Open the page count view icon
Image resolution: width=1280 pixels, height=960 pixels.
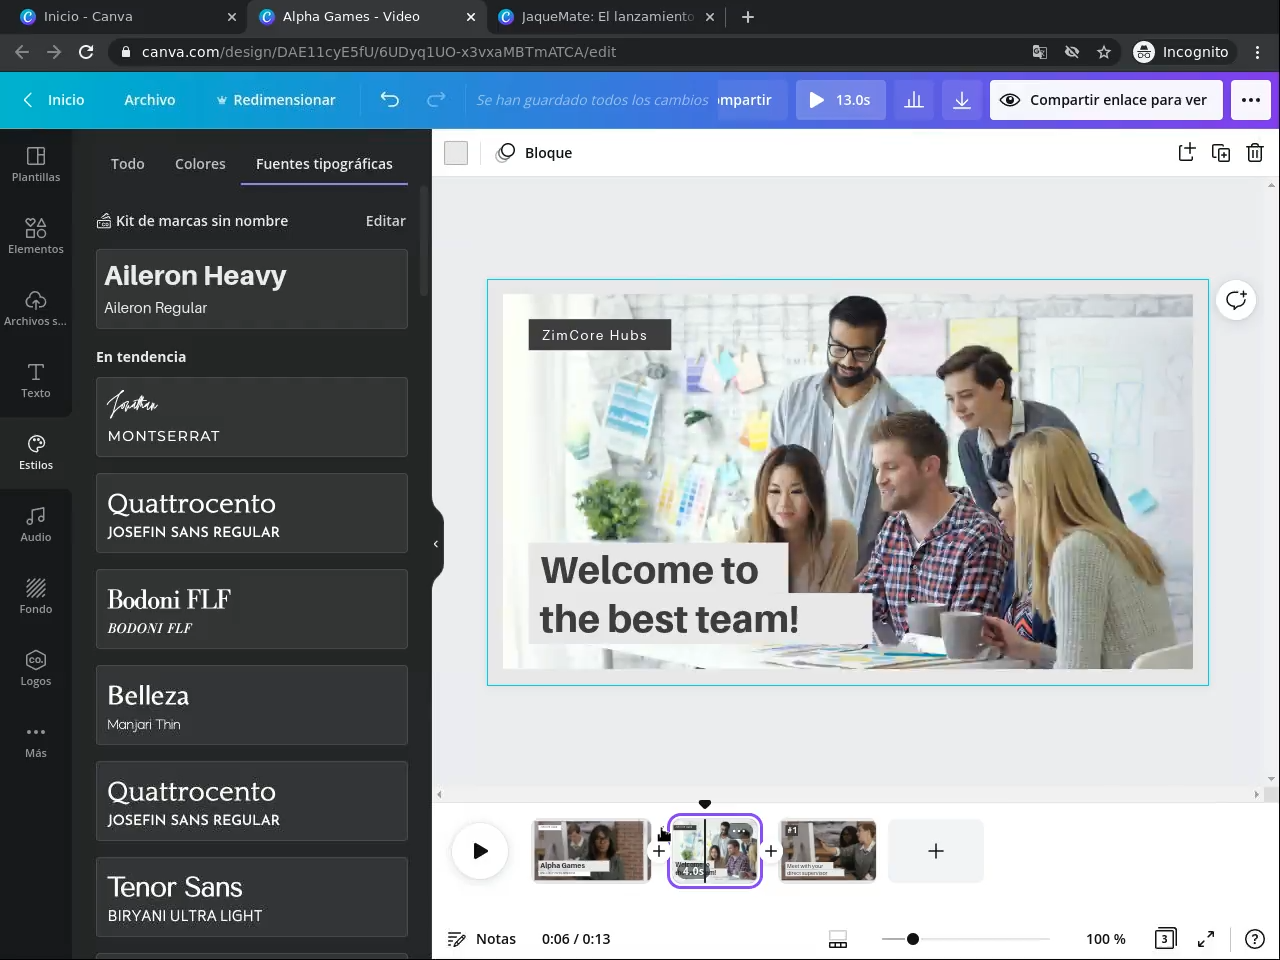1164,939
